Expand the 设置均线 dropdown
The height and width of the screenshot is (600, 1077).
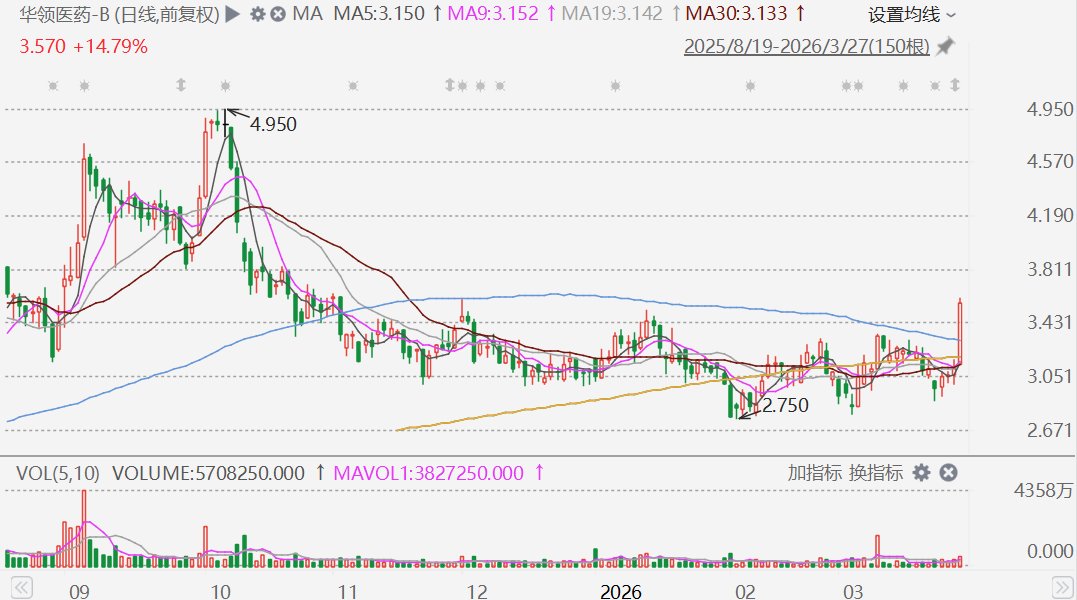911,15
